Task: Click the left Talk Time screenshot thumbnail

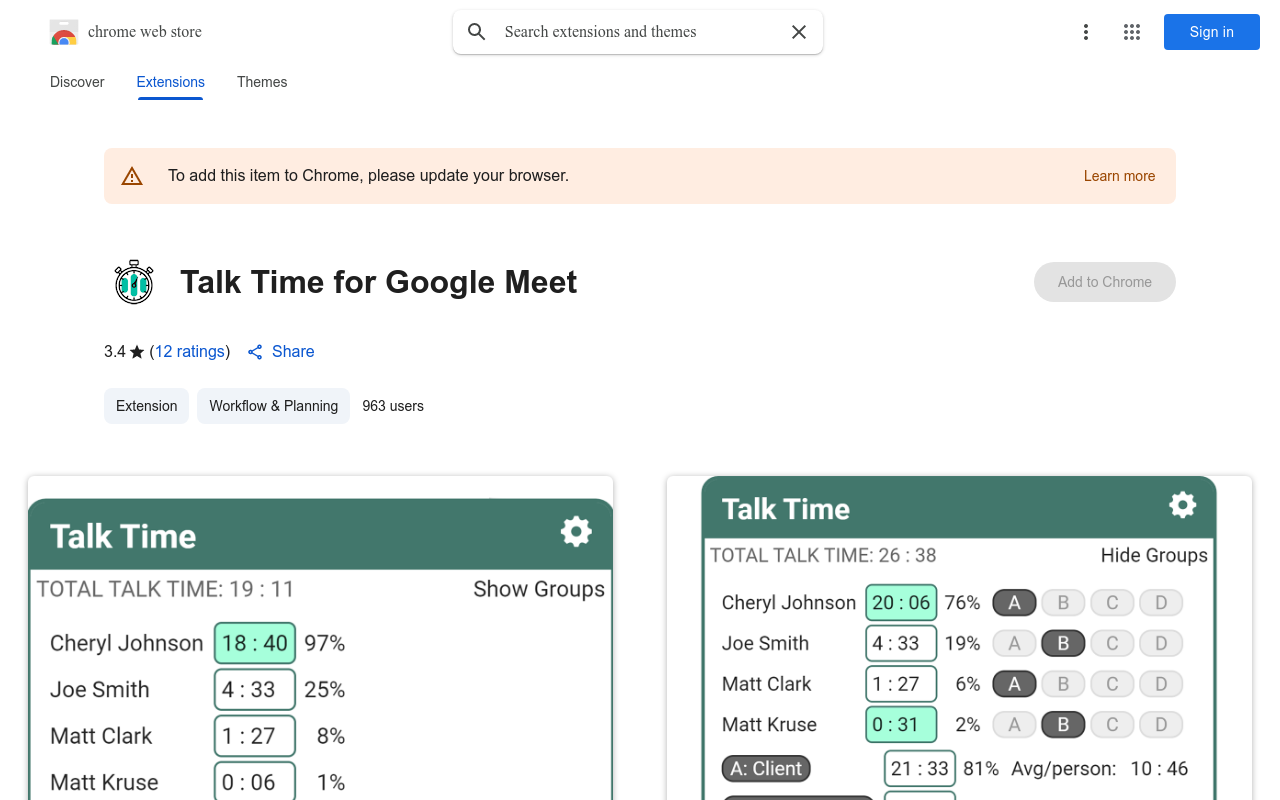Action: point(320,638)
